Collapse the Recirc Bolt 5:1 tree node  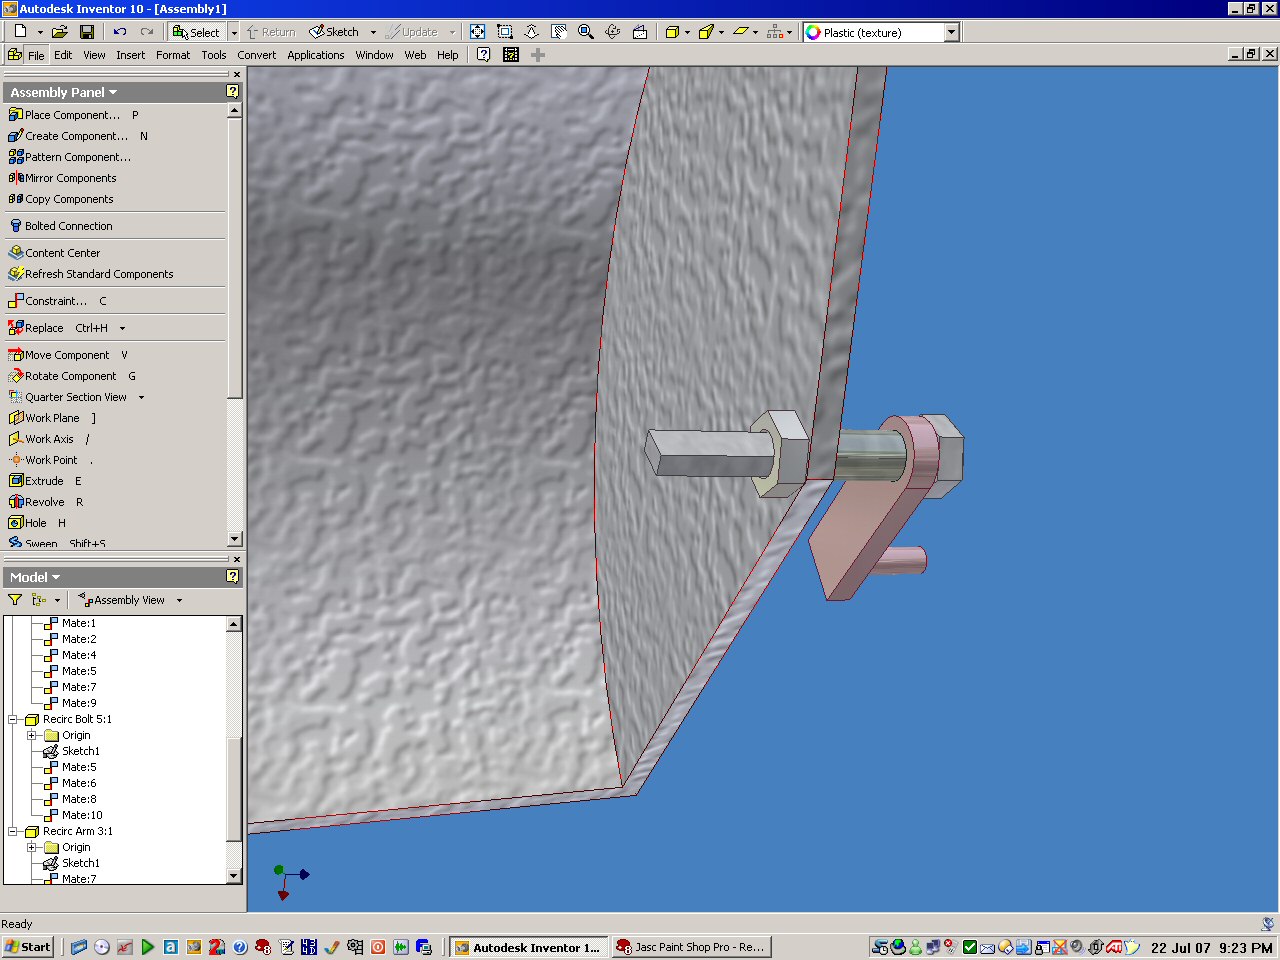pos(14,719)
